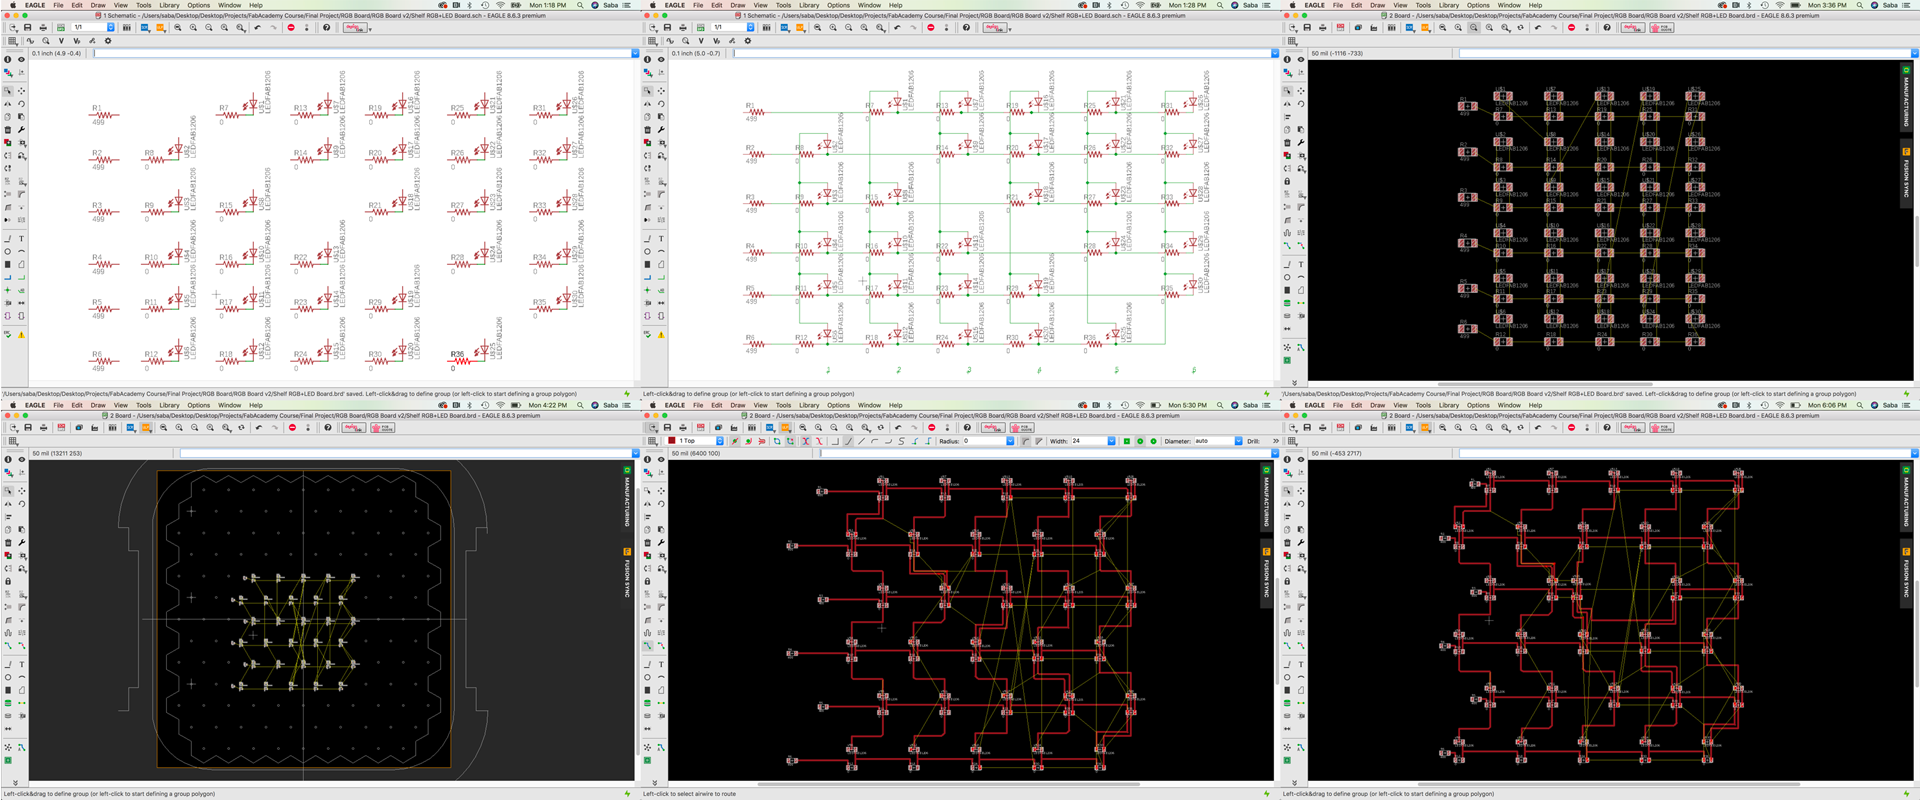Click the Go icon in 5:30 PM board toolbar

pos(947,427)
